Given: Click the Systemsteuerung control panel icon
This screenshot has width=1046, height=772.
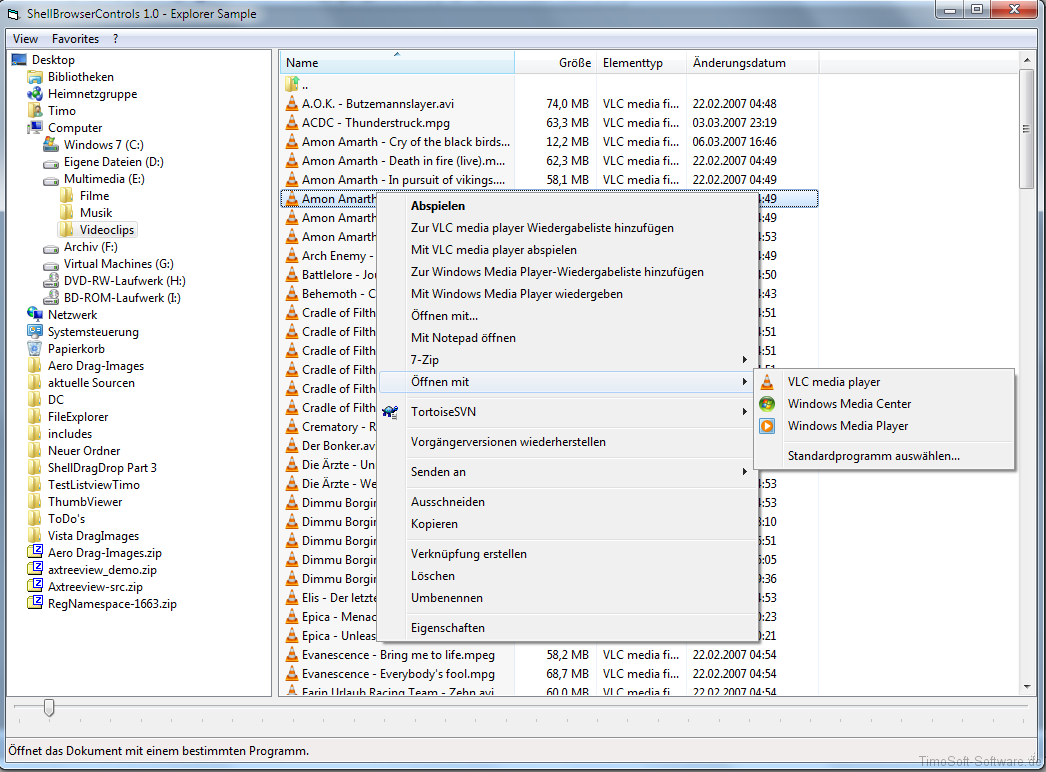Looking at the screenshot, I should point(35,332).
